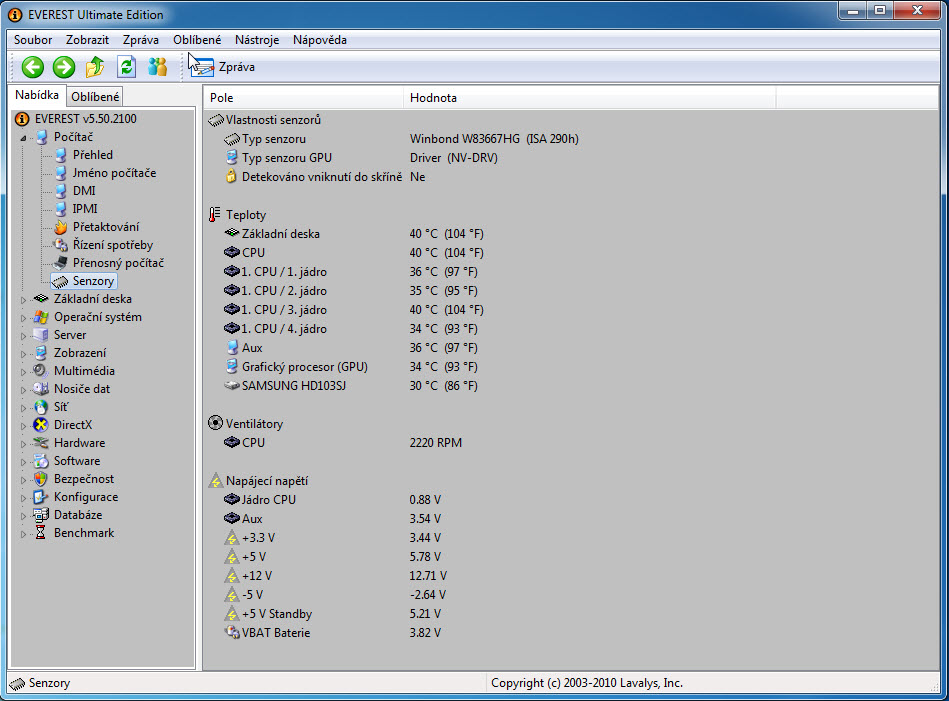Click the Databáze icon in tree
This screenshot has height=701, width=949.
41,515
